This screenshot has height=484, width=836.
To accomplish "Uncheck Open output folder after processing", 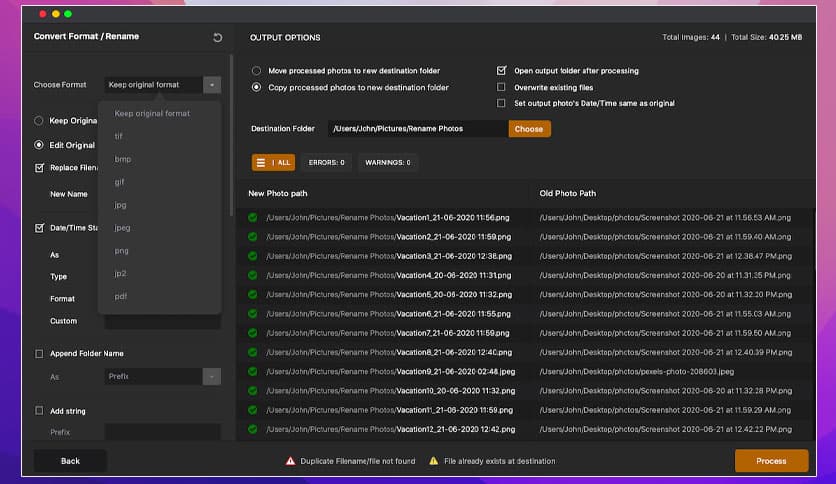I will point(501,70).
